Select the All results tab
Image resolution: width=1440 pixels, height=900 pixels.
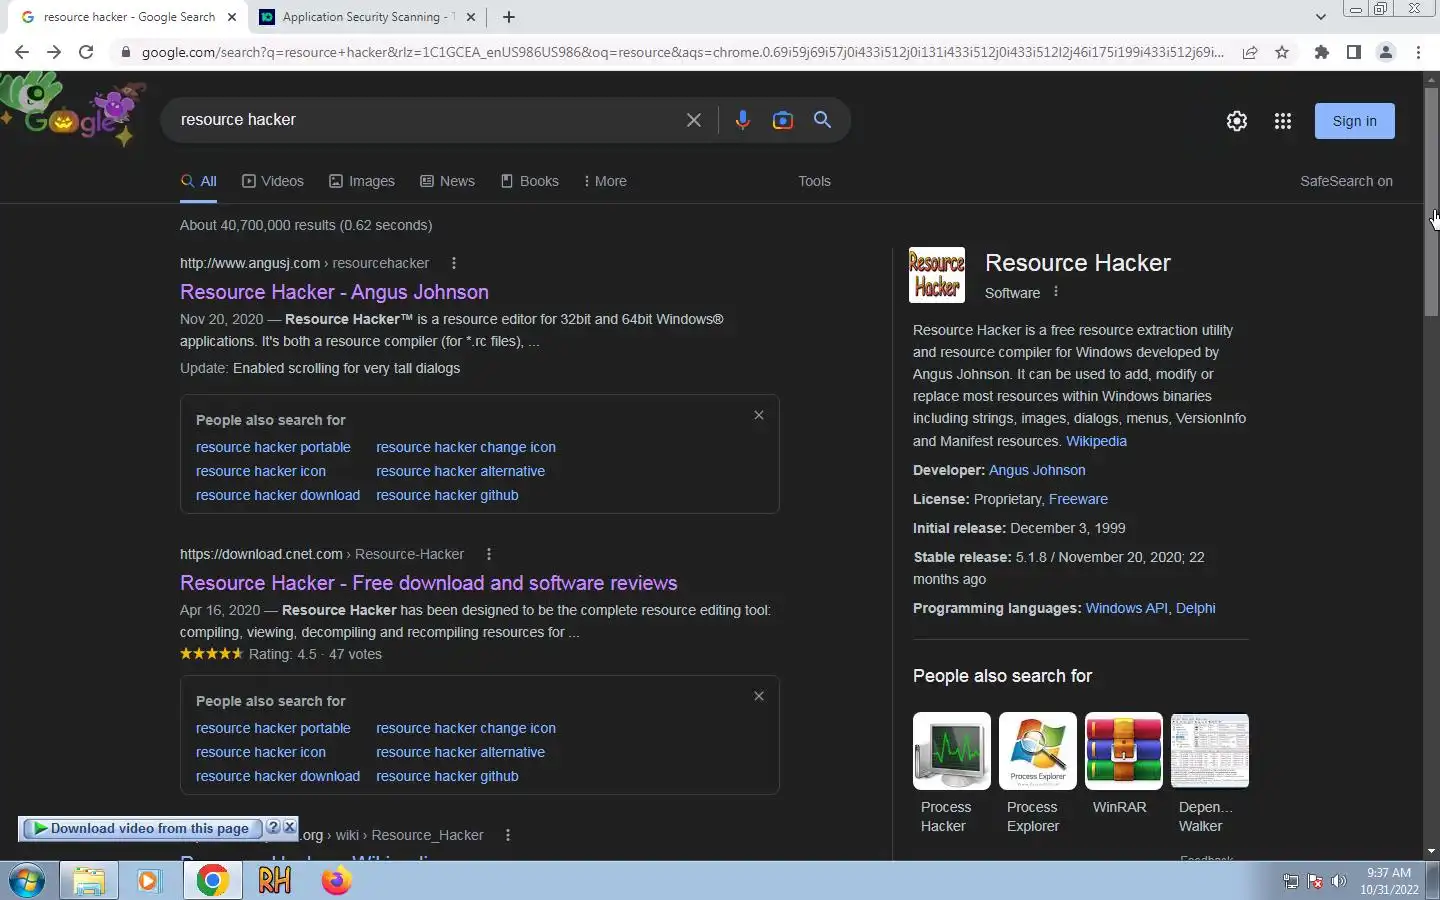199,181
